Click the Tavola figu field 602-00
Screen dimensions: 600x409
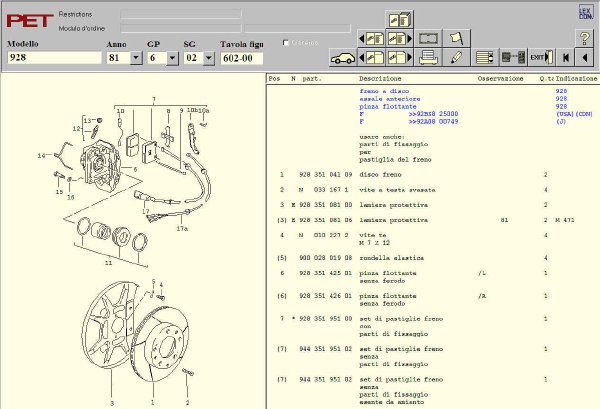pyautogui.click(x=242, y=58)
